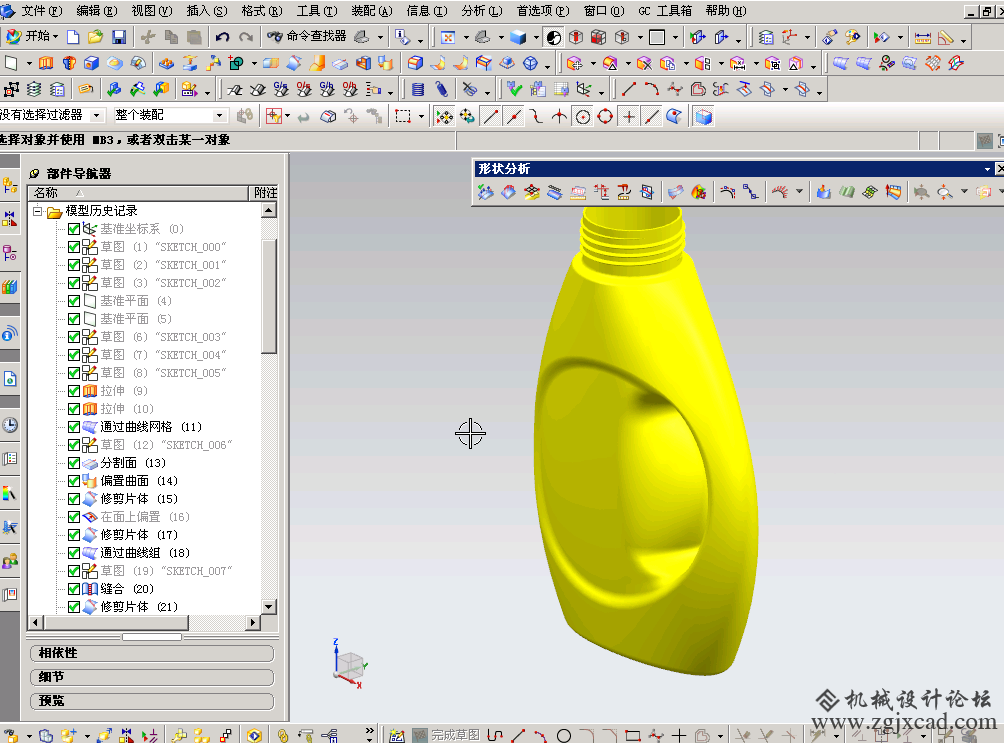Expand the 相依性 panel
Screen dimensions: 1004x743
[x=152, y=653]
